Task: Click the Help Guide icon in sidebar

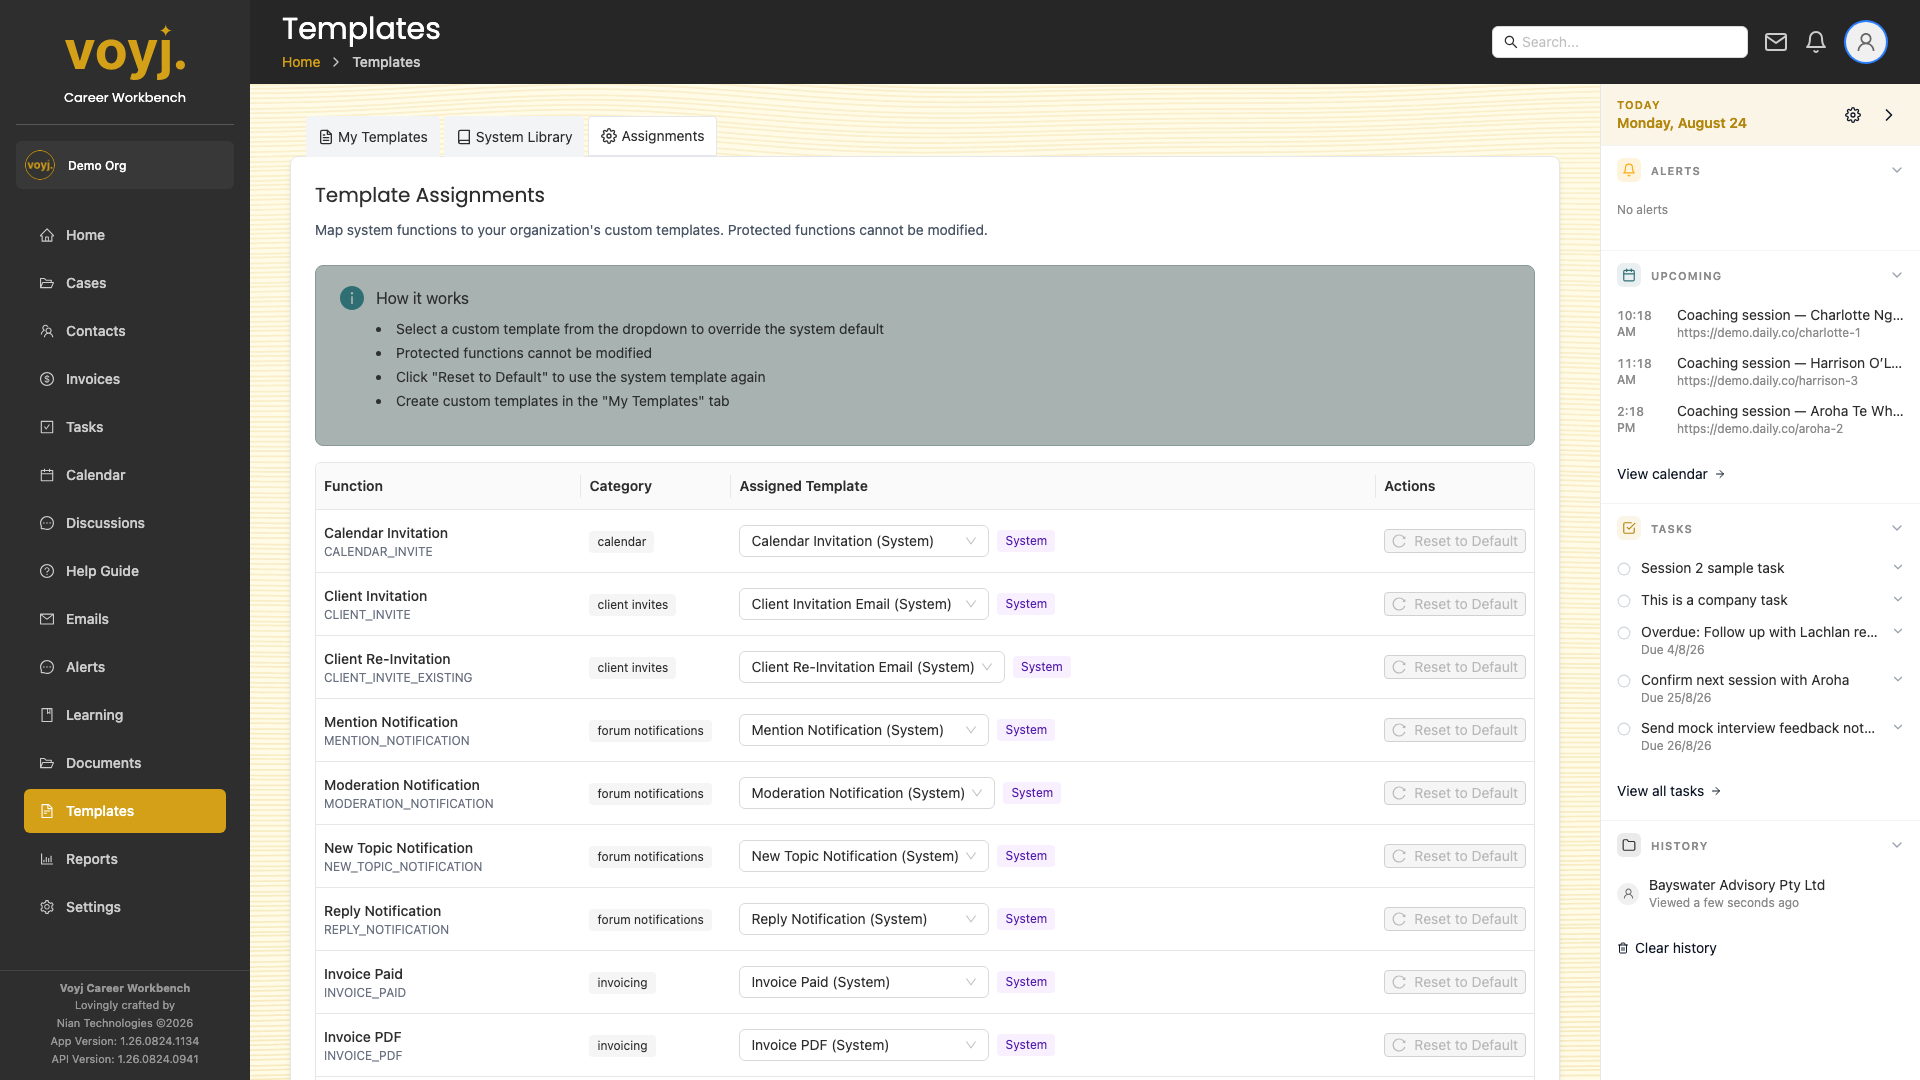Action: (47, 571)
